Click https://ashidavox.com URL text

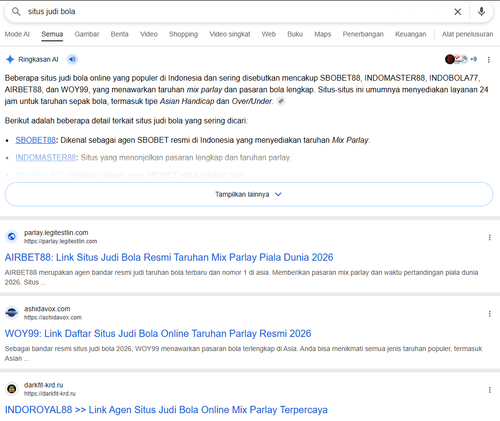click(53, 318)
